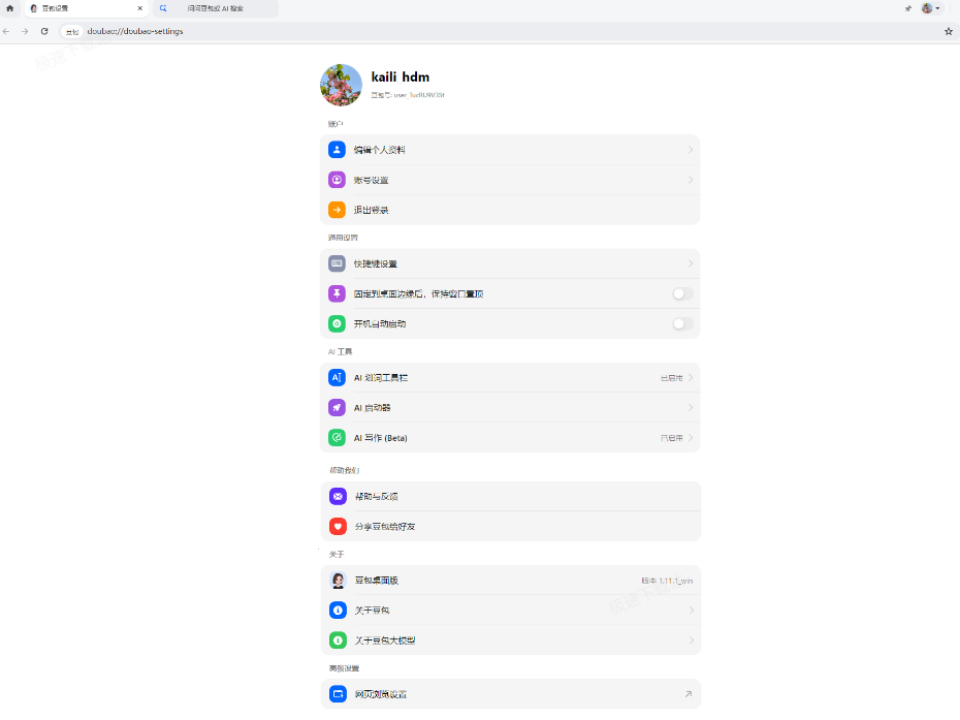This screenshot has height=720, width=960.
Task: Click the 关于豆包大模型 label
Action: pos(385,640)
